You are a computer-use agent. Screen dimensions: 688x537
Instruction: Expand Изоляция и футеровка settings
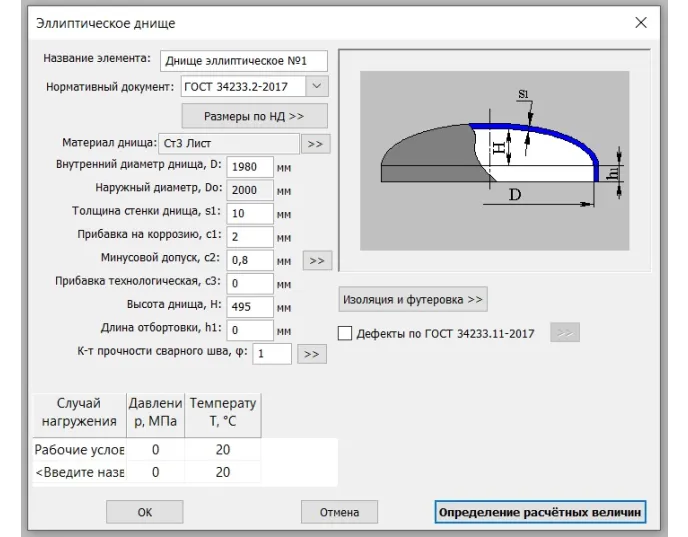point(413,299)
